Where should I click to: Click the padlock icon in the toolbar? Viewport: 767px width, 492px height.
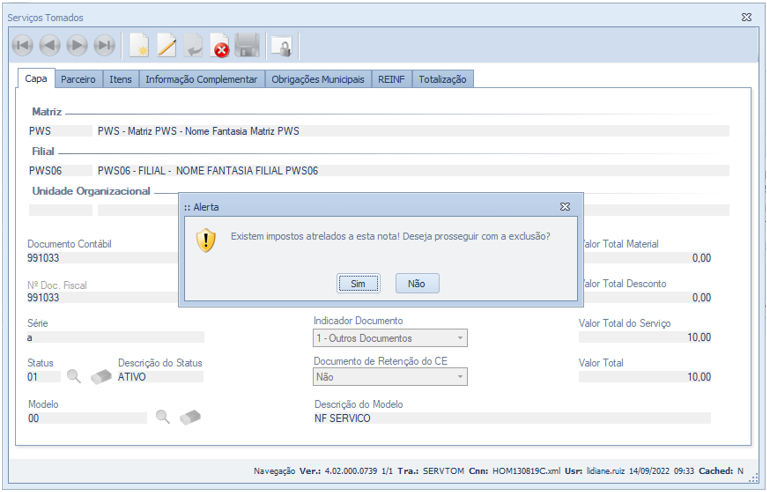tap(282, 46)
